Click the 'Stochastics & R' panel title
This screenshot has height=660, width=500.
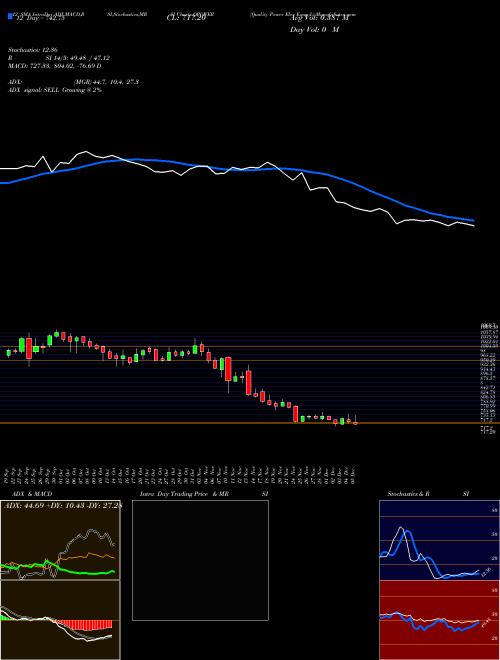409,494
